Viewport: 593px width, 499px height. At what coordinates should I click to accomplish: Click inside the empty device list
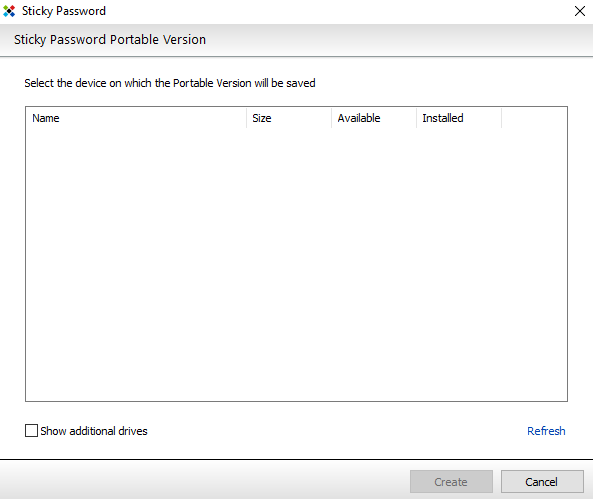[296, 264]
